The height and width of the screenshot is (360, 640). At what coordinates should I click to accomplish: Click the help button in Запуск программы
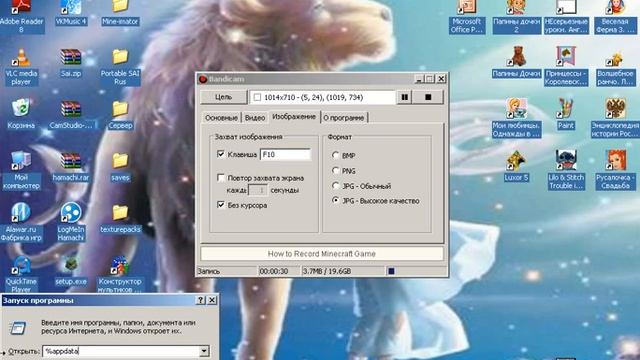[x=200, y=300]
